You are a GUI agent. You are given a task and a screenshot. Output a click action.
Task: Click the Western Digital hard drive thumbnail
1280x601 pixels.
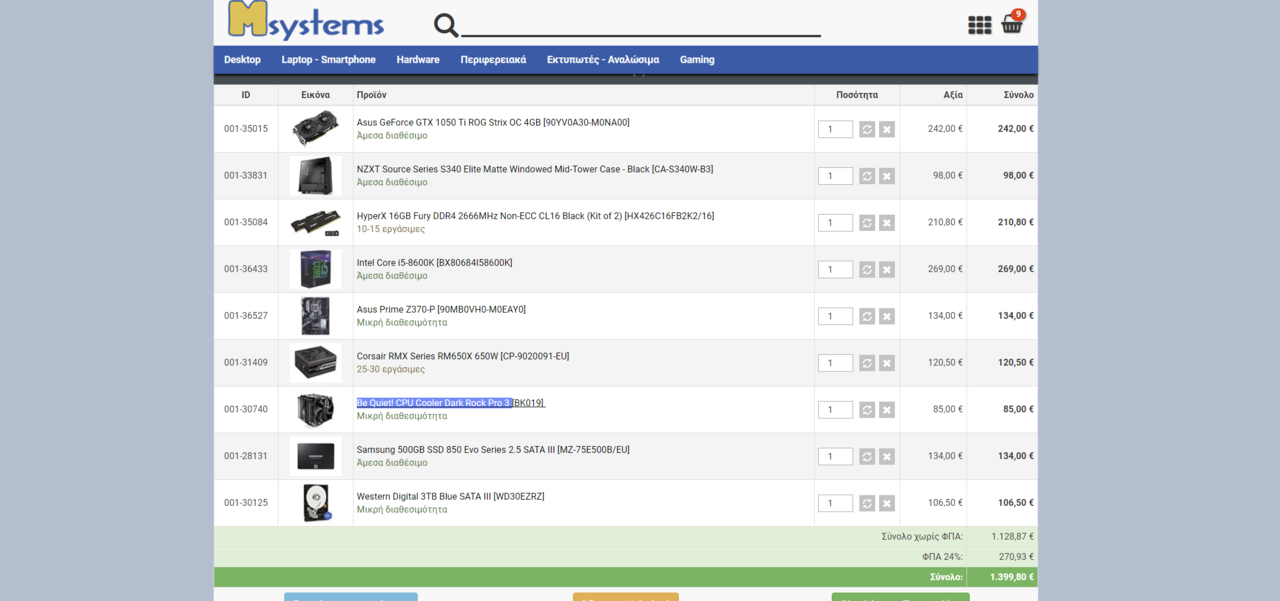316,503
